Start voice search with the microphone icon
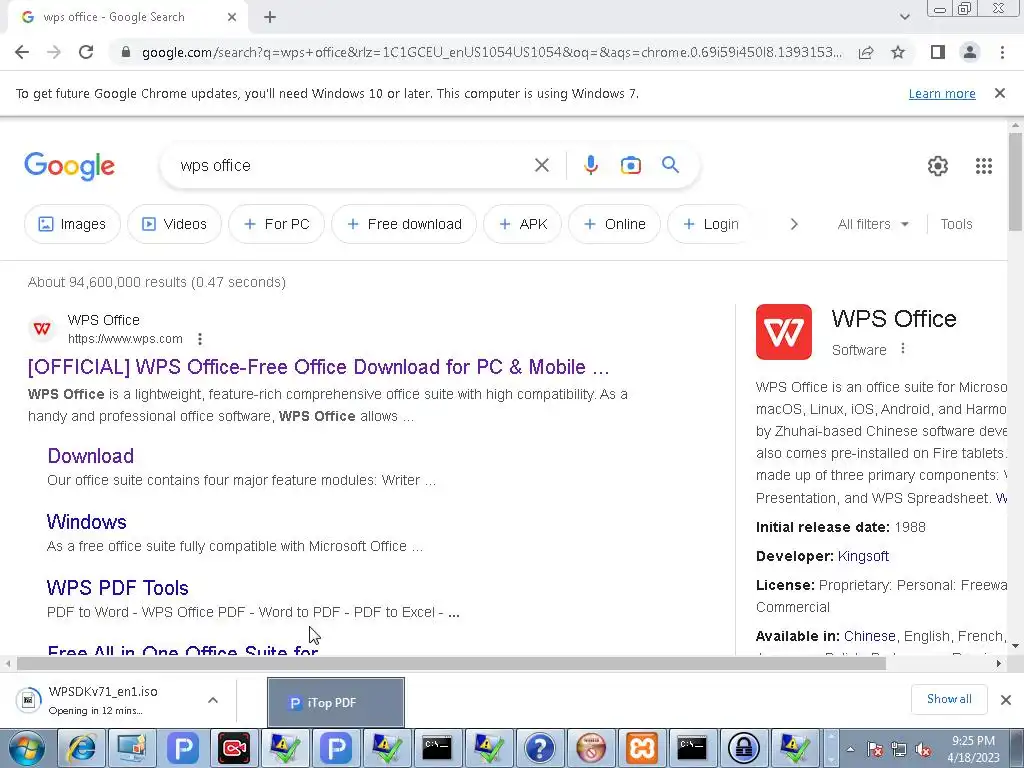Image resolution: width=1024 pixels, height=768 pixels. coord(590,165)
